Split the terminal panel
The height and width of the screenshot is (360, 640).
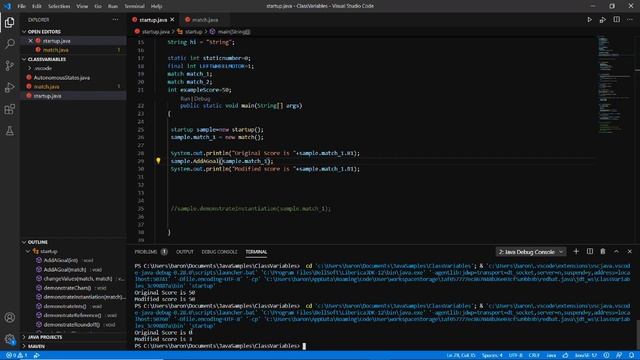coord(590,251)
